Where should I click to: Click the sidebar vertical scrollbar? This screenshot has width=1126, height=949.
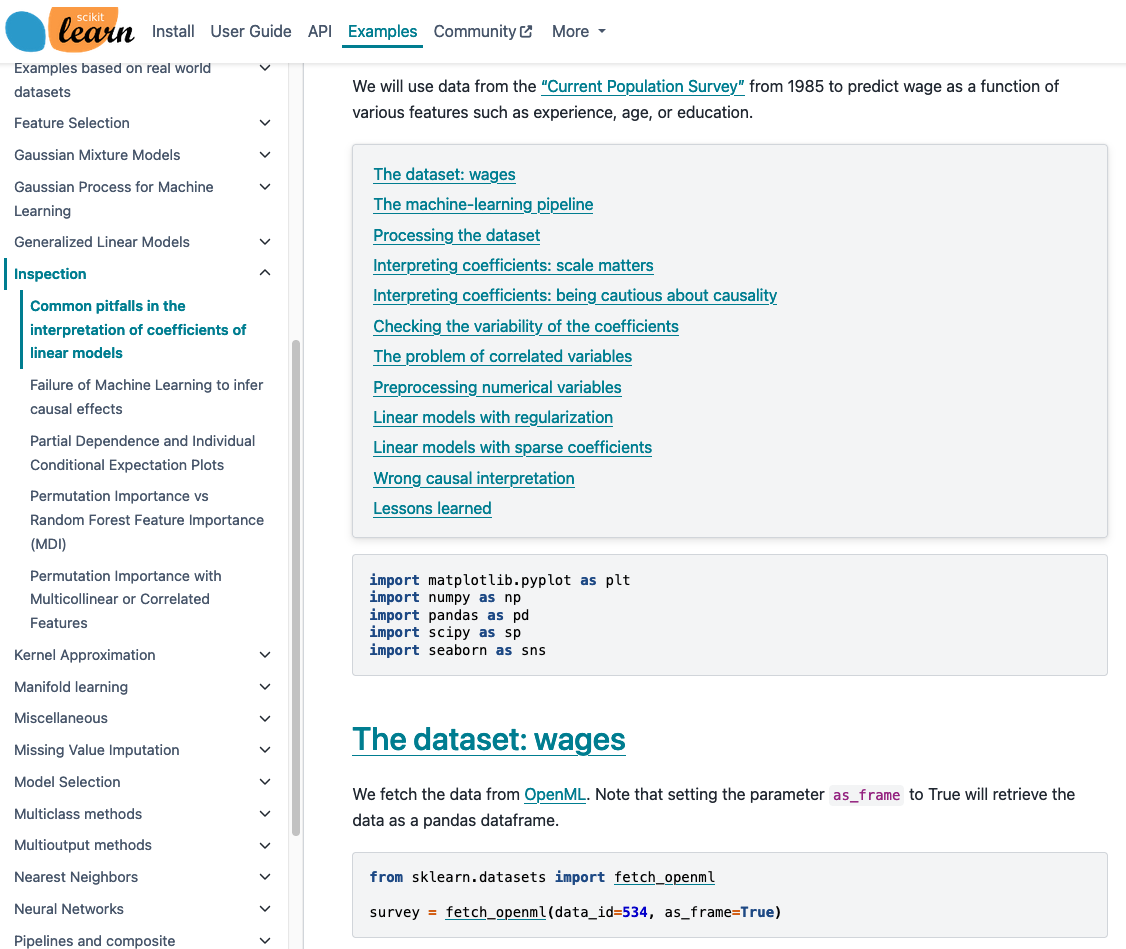point(295,588)
